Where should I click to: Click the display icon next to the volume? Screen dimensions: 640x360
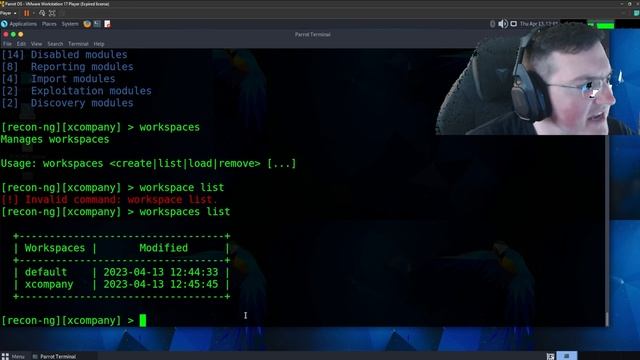pos(513,24)
